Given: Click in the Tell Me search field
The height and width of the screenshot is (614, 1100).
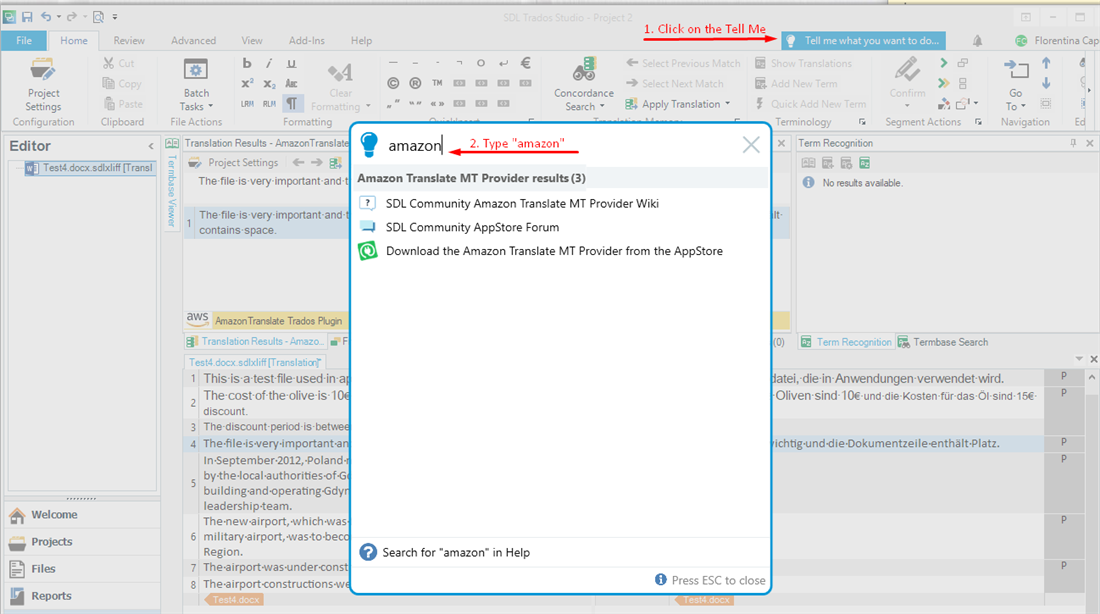Looking at the screenshot, I should point(561,145).
